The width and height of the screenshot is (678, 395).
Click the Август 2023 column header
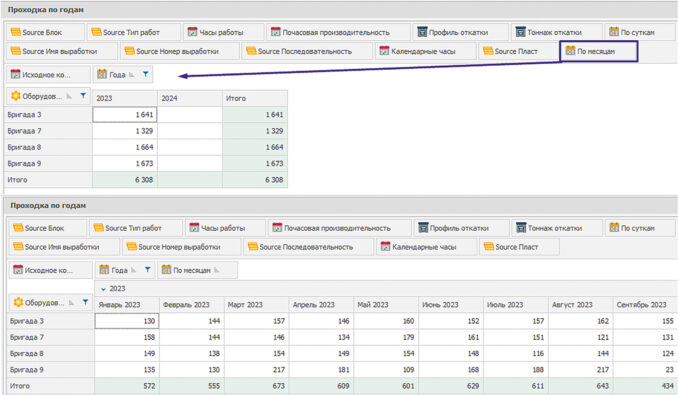581,305
